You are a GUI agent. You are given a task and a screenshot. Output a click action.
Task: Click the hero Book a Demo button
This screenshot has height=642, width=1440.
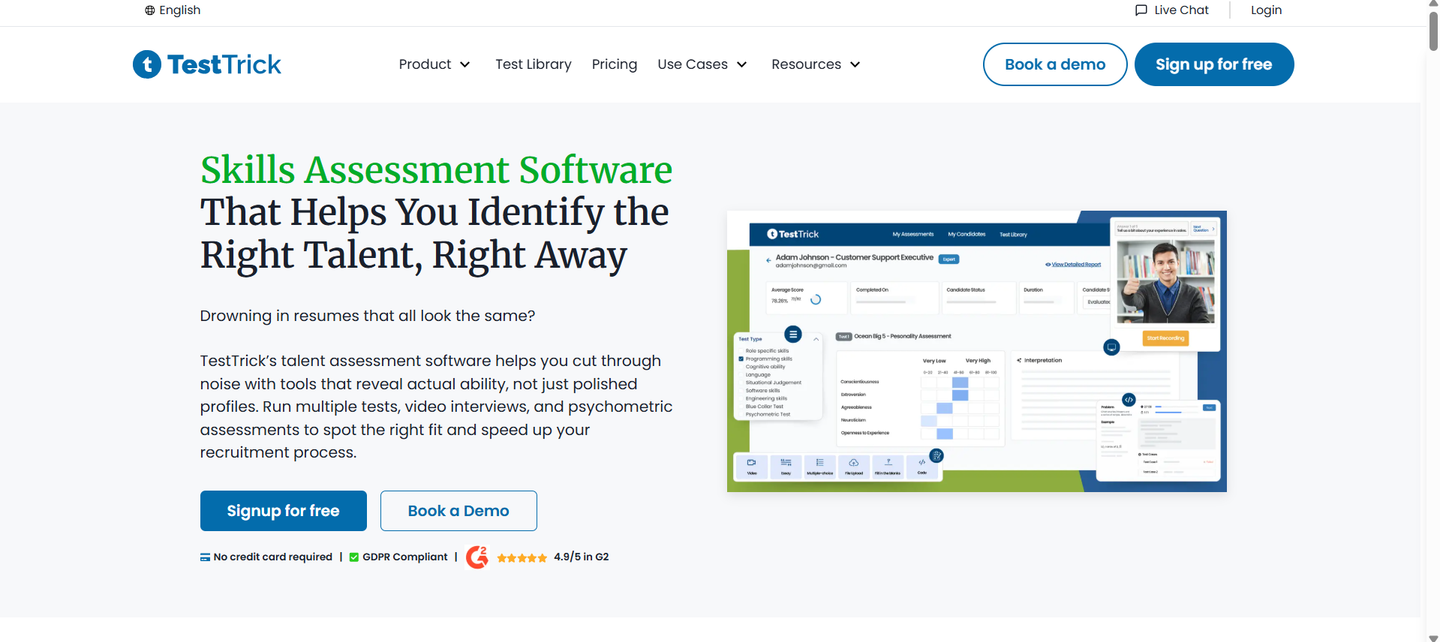(x=458, y=511)
